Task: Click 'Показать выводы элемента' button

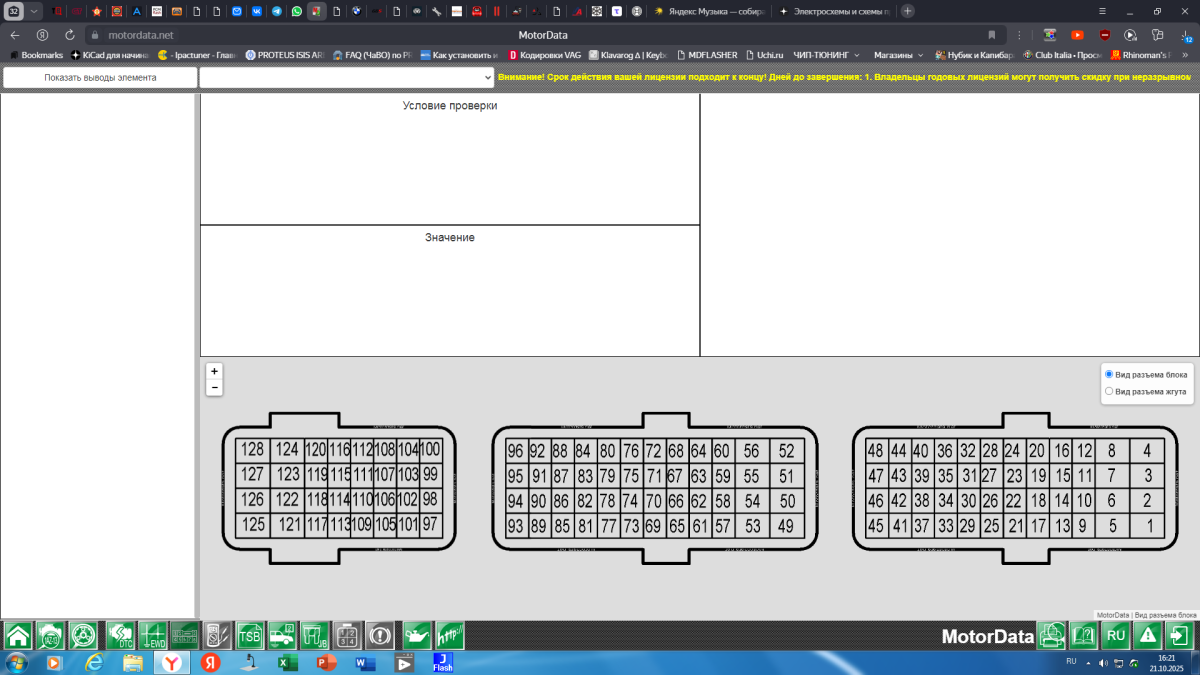Action: point(100,77)
